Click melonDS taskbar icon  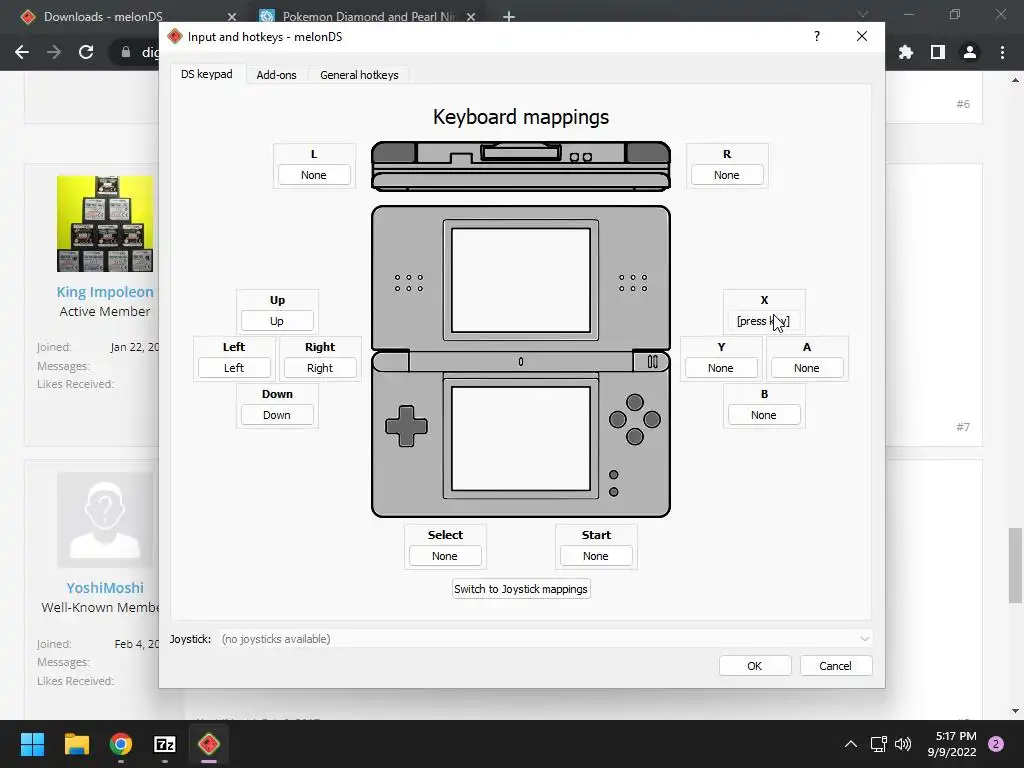209,744
